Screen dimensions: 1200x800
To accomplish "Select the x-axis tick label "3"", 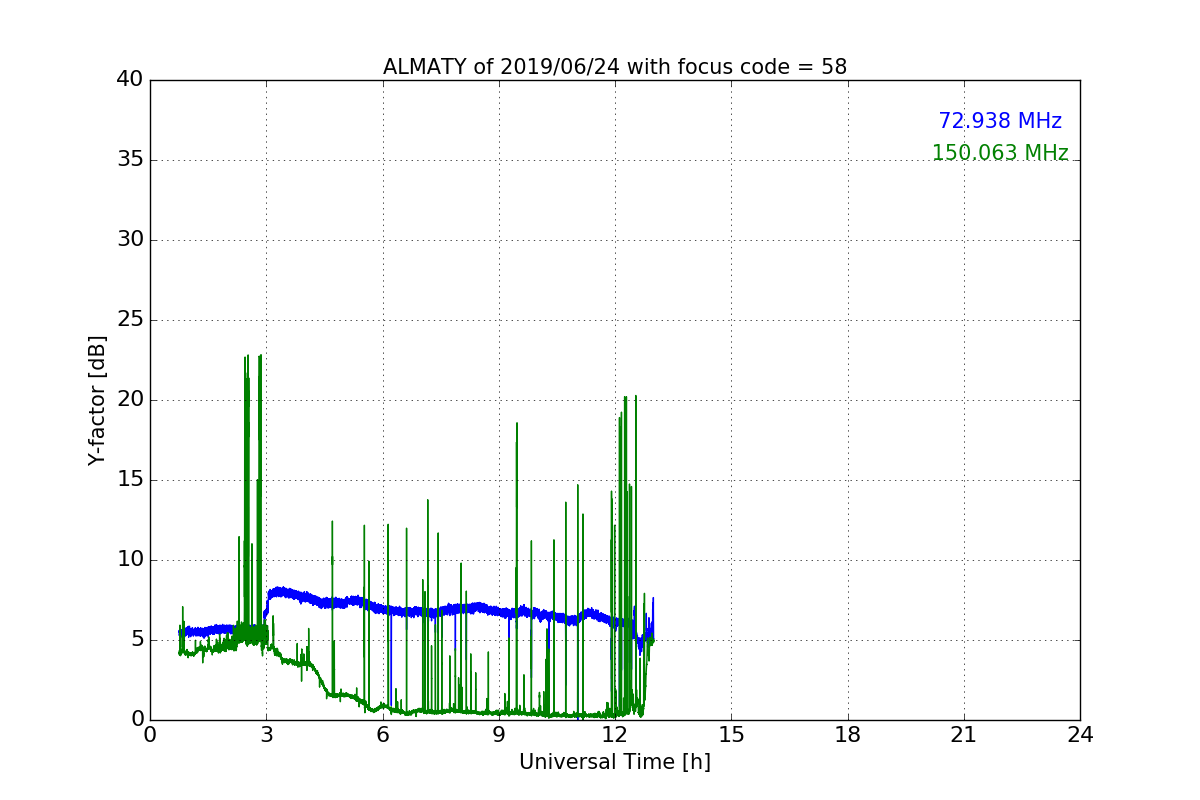I will pyautogui.click(x=266, y=734).
